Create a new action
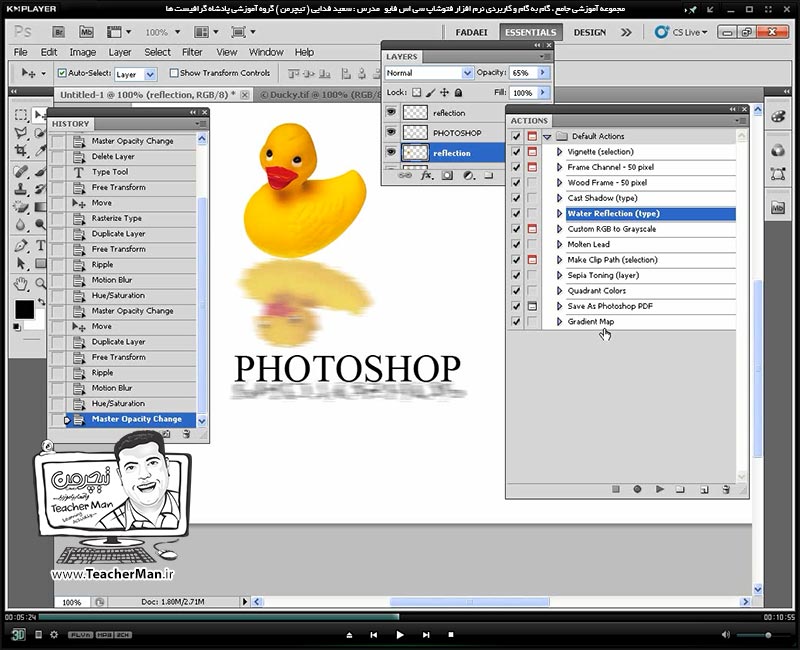 coord(704,489)
